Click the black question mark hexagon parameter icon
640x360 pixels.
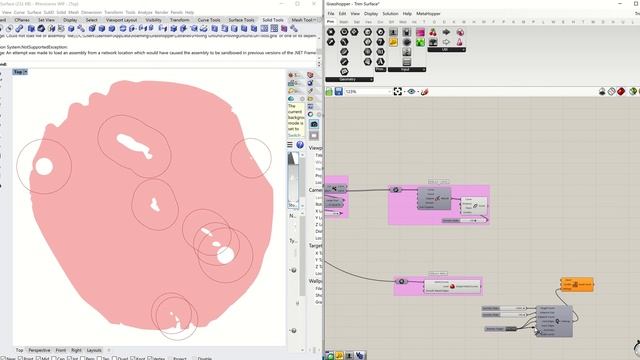pos(380,42)
